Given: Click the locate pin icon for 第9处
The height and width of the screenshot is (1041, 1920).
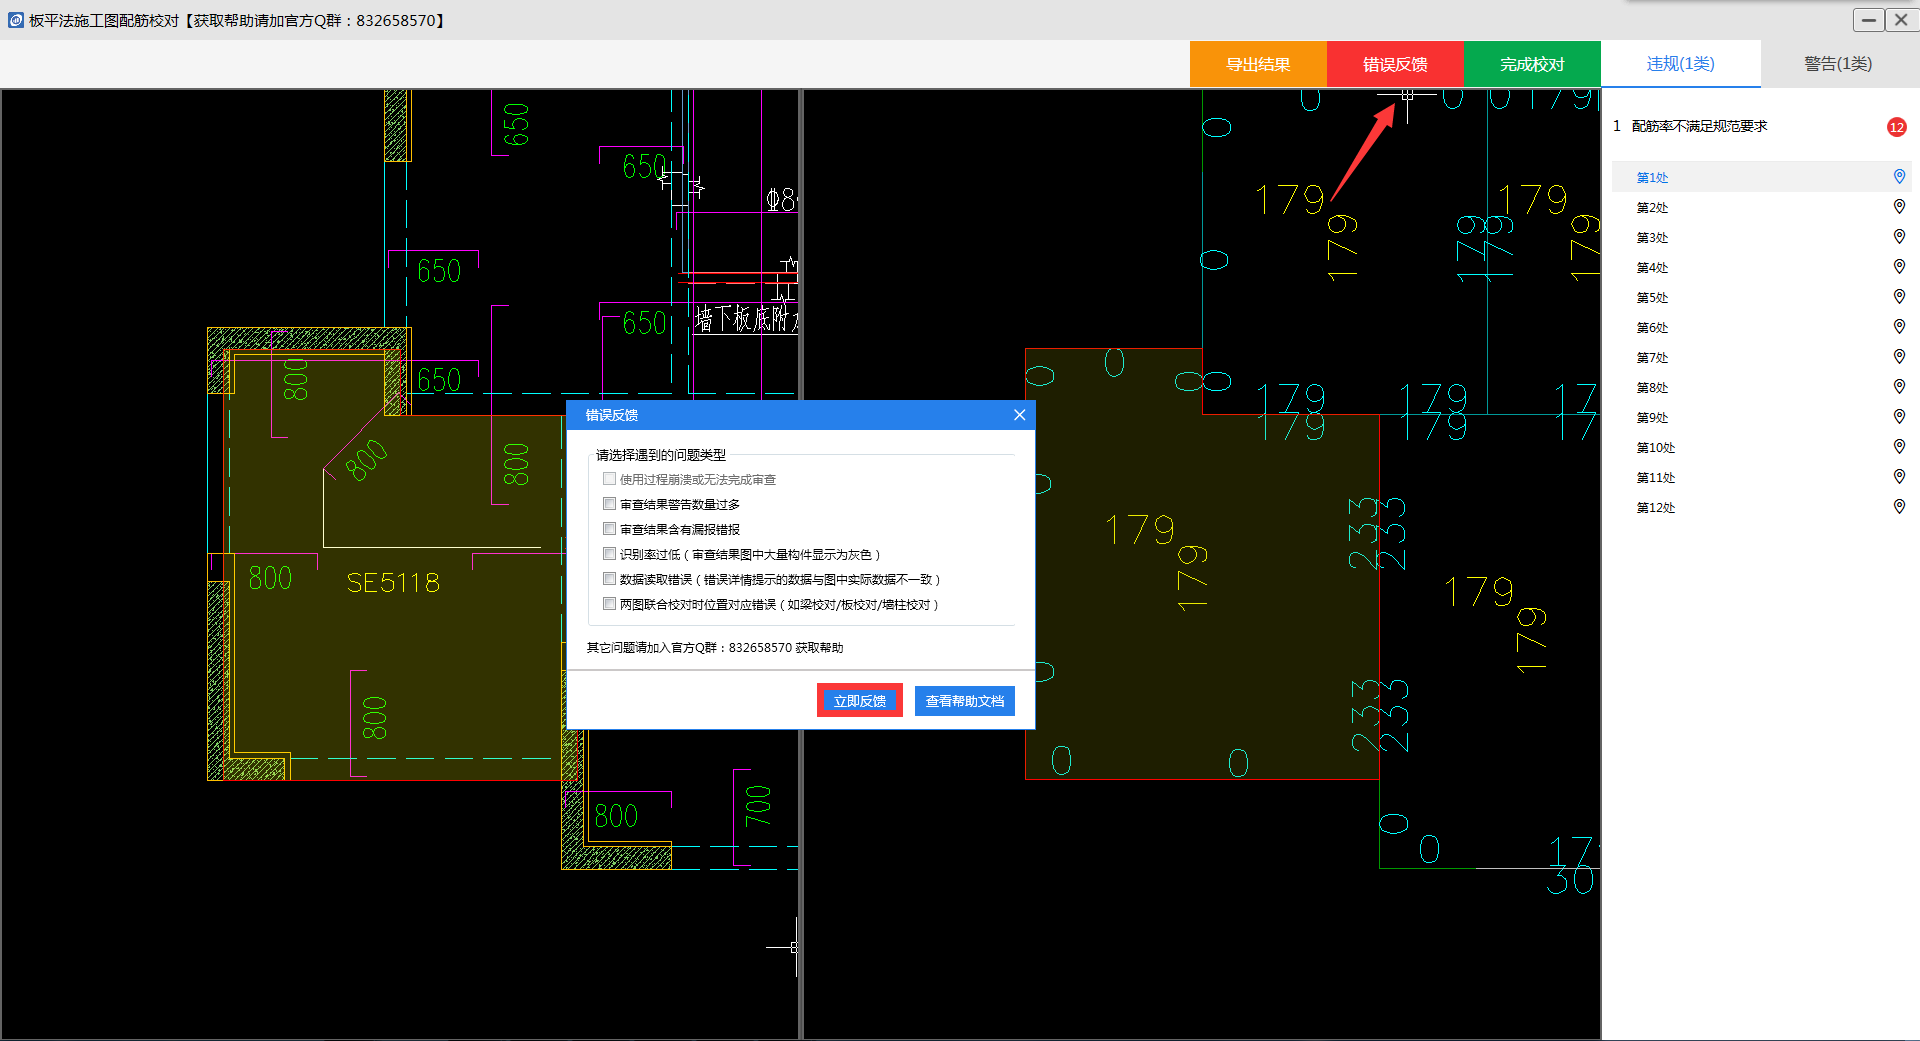Looking at the screenshot, I should [x=1899, y=417].
